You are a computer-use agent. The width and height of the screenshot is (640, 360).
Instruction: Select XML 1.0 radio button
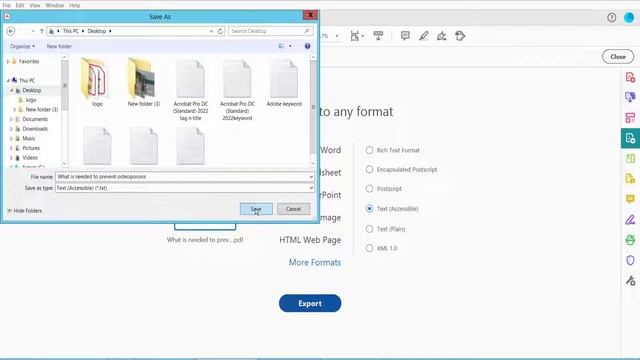(x=369, y=248)
